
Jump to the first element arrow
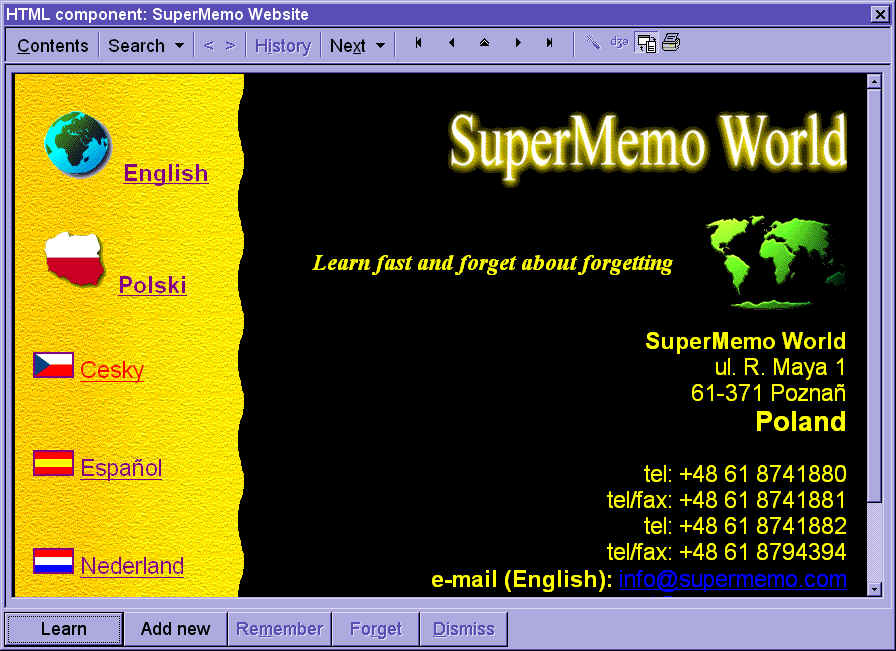coord(419,43)
